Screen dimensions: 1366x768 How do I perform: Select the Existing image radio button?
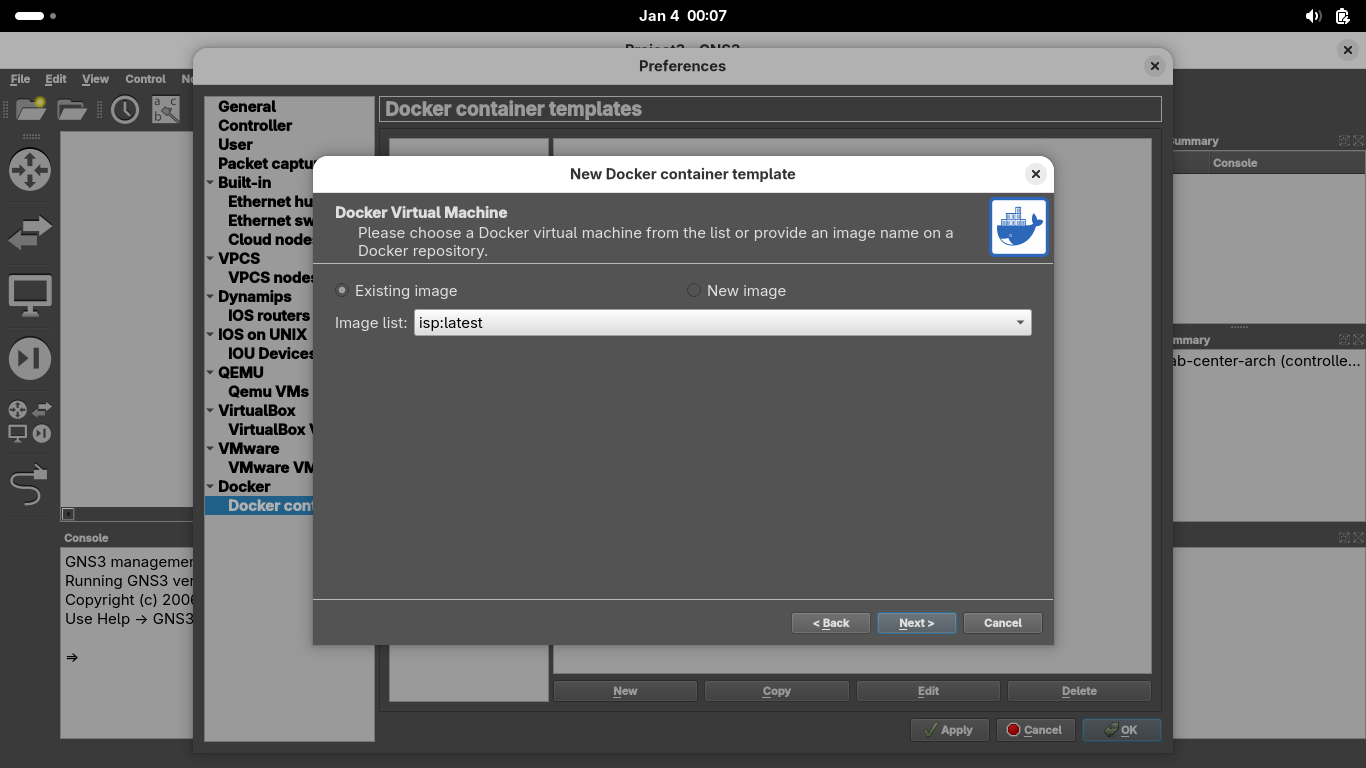342,291
